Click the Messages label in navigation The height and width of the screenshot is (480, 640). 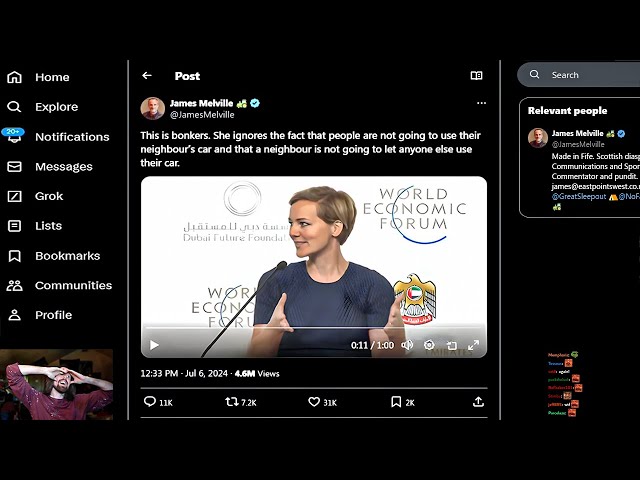click(64, 167)
